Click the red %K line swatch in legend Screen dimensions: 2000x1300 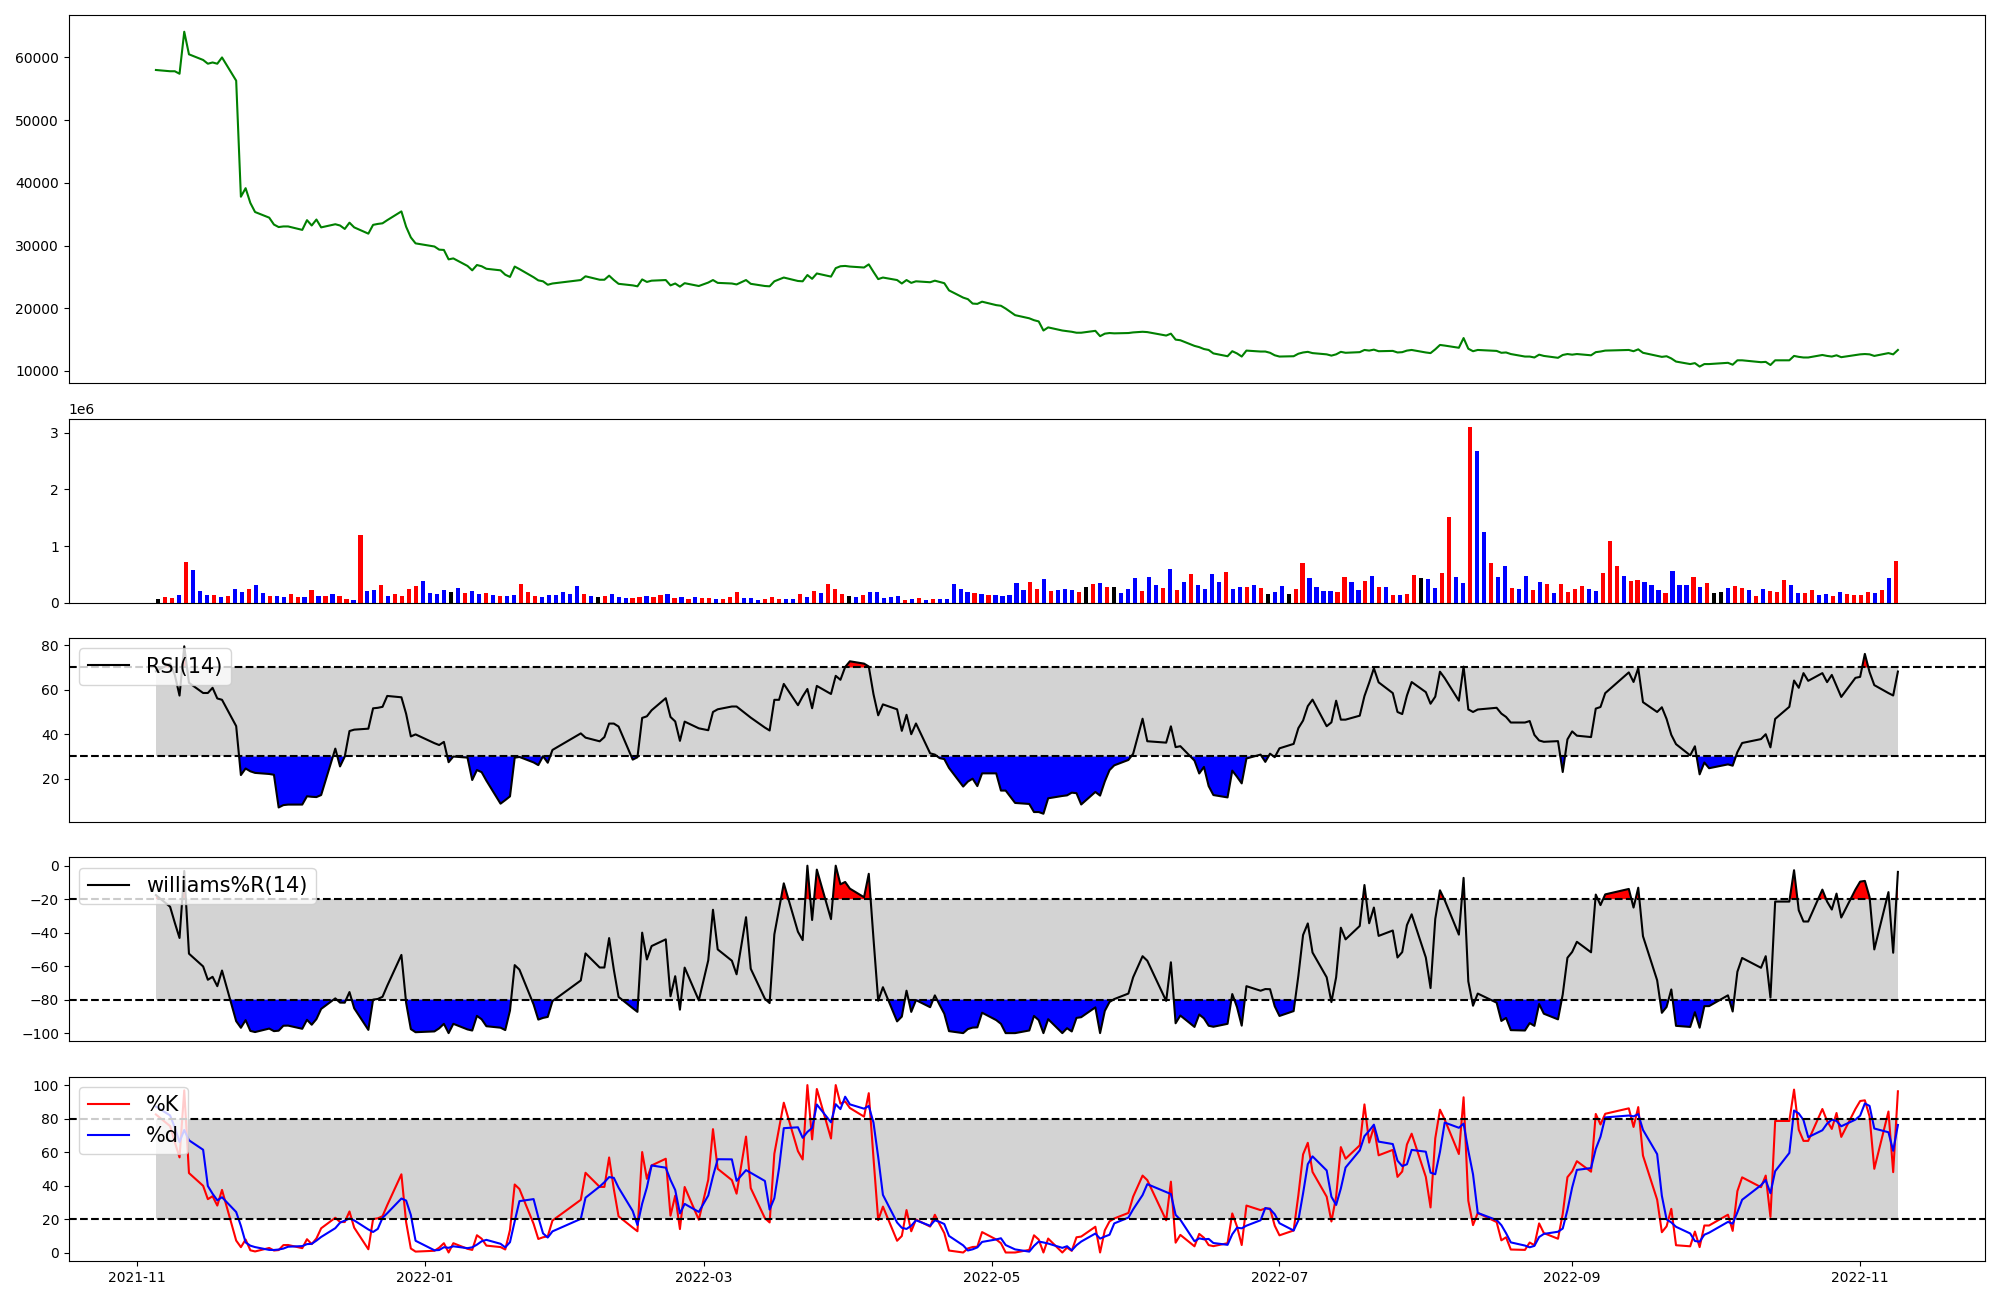(109, 1104)
